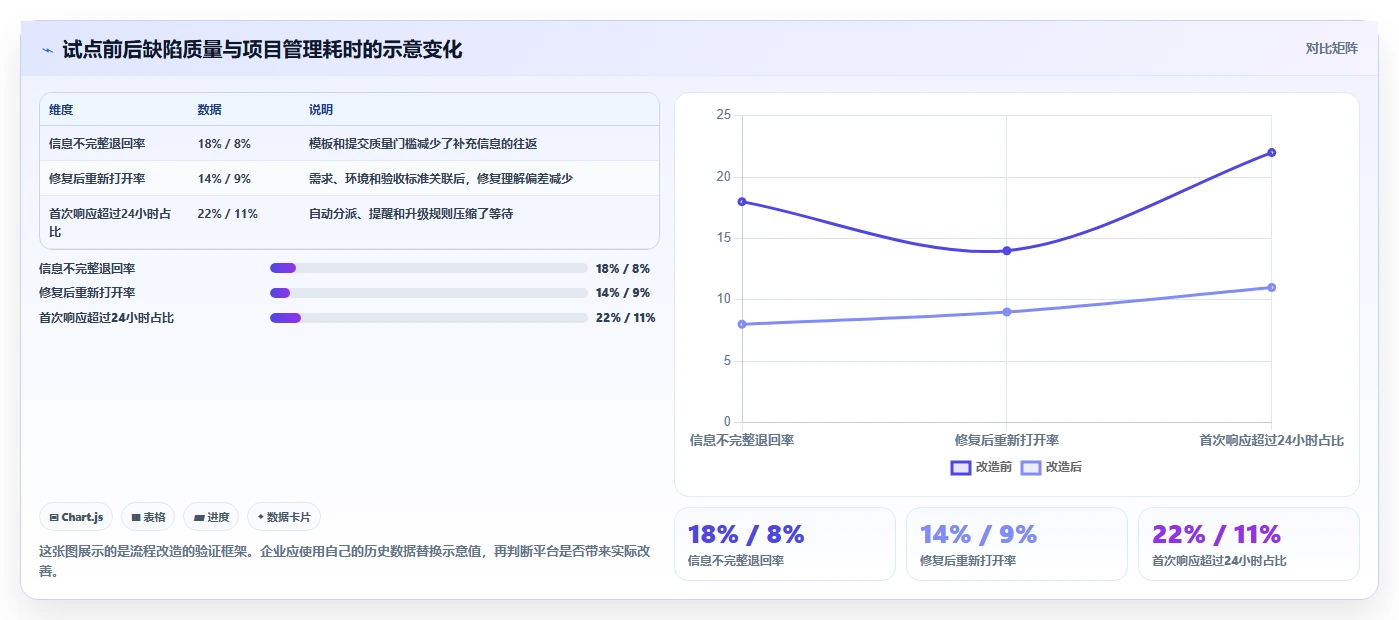This screenshot has height=620, width=1399.
Task: Click 改造后 data point at value 11
Action: 1271,287
